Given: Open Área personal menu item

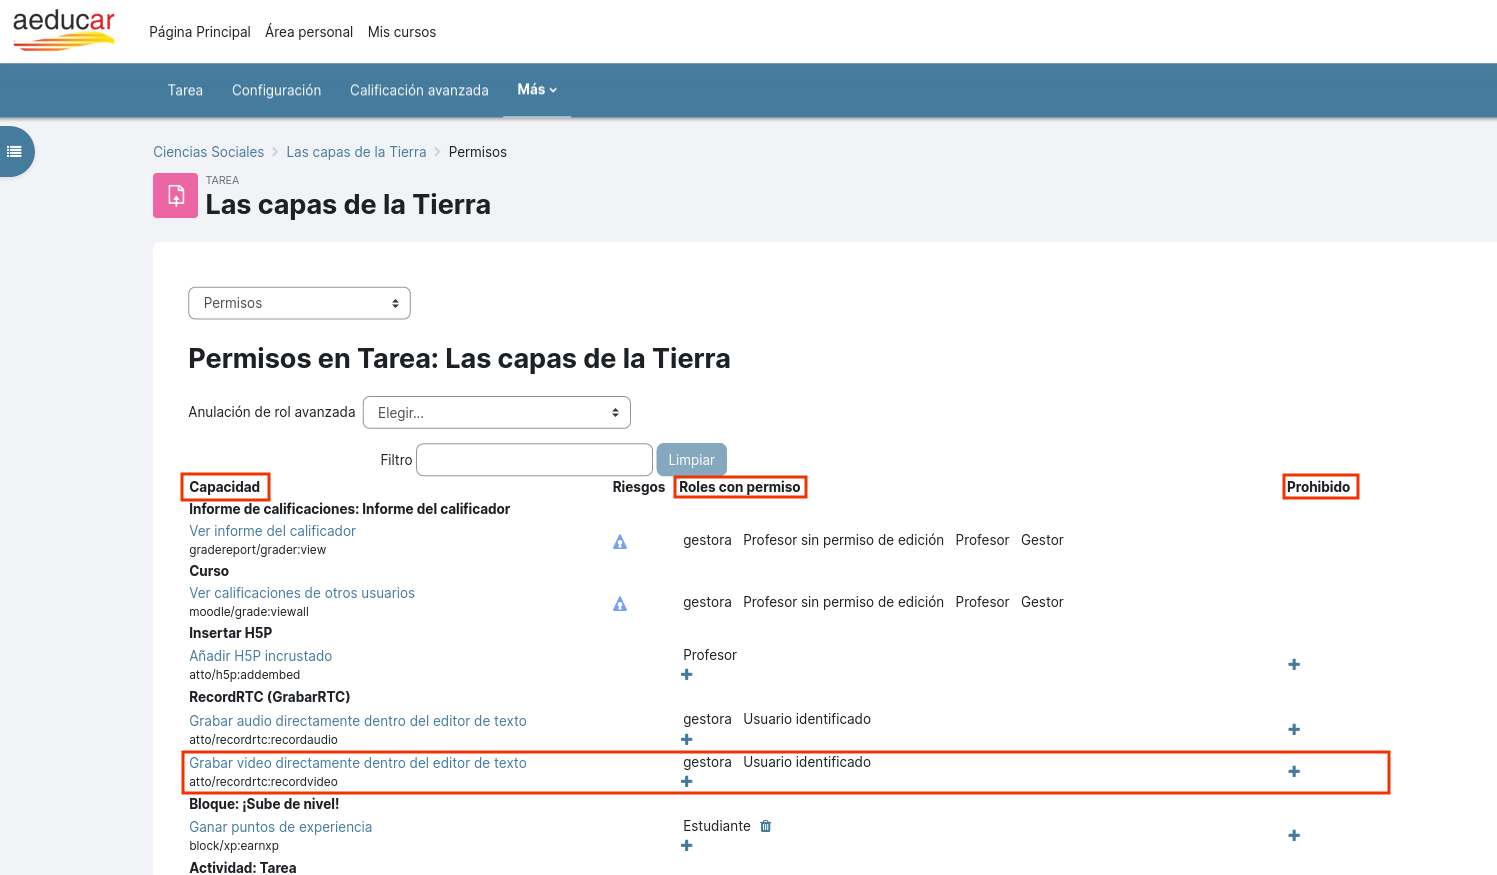Looking at the screenshot, I should [x=309, y=32].
